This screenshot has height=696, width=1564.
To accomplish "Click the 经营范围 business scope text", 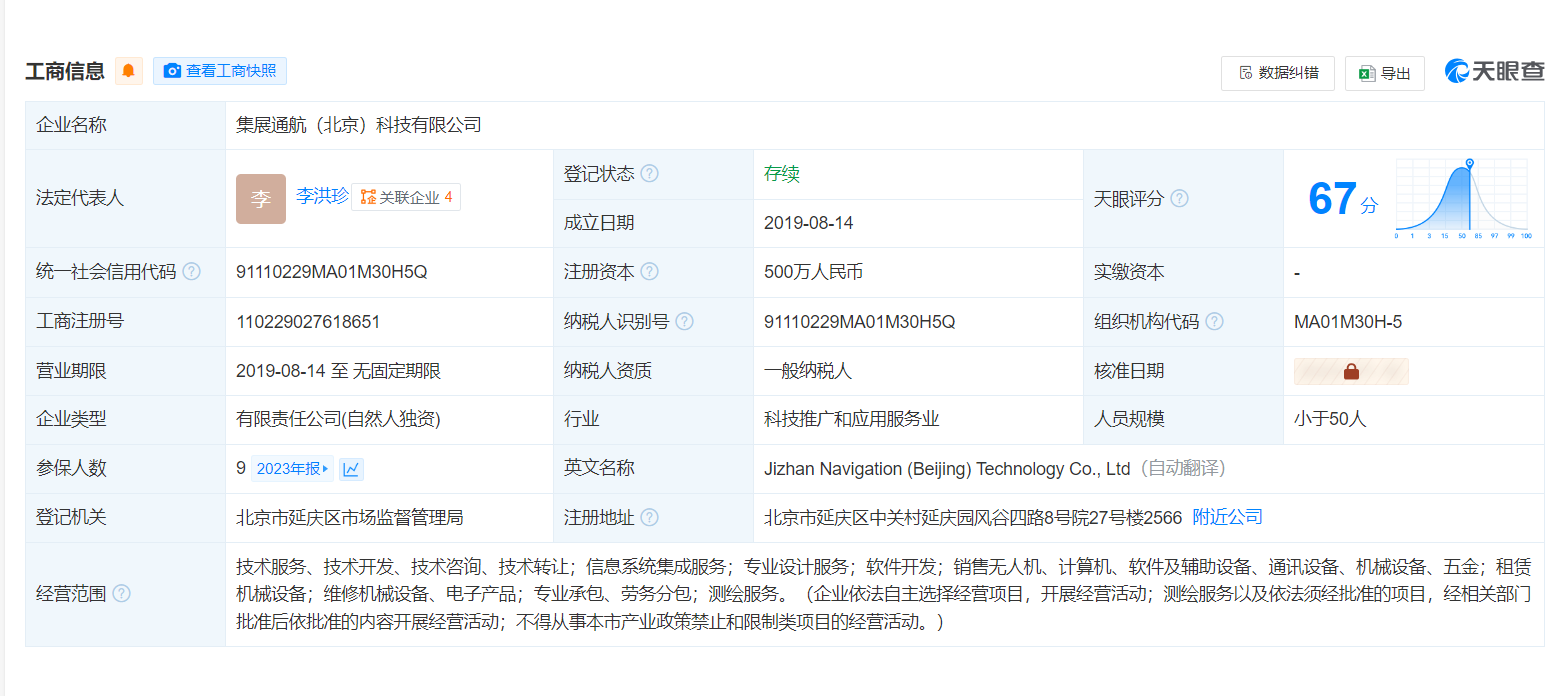I will point(883,594).
